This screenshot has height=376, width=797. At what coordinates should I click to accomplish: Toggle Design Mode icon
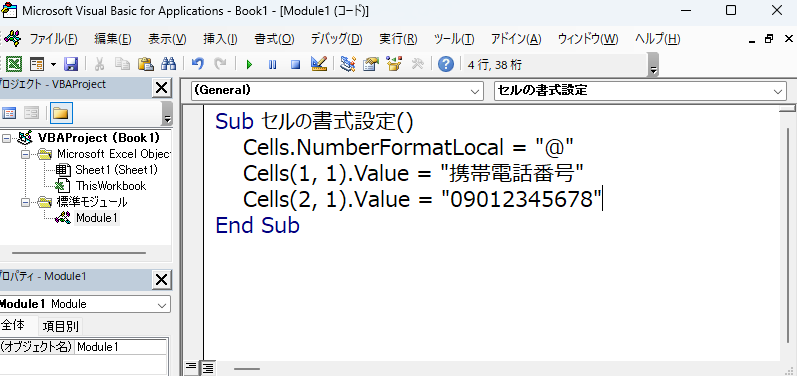(x=319, y=64)
